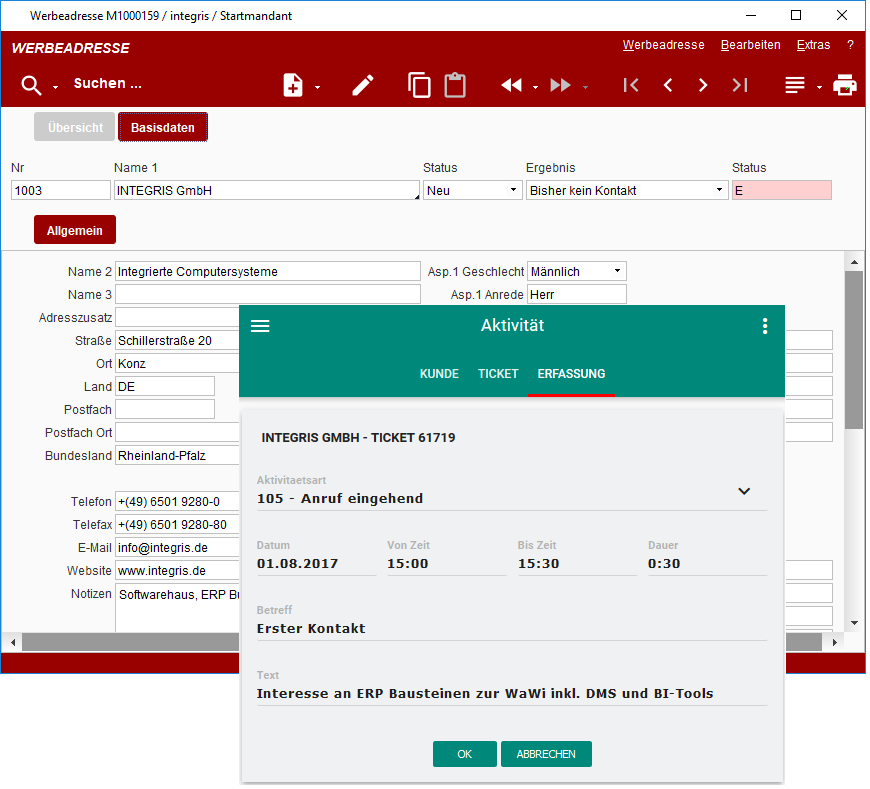Go to the previous record

668,85
